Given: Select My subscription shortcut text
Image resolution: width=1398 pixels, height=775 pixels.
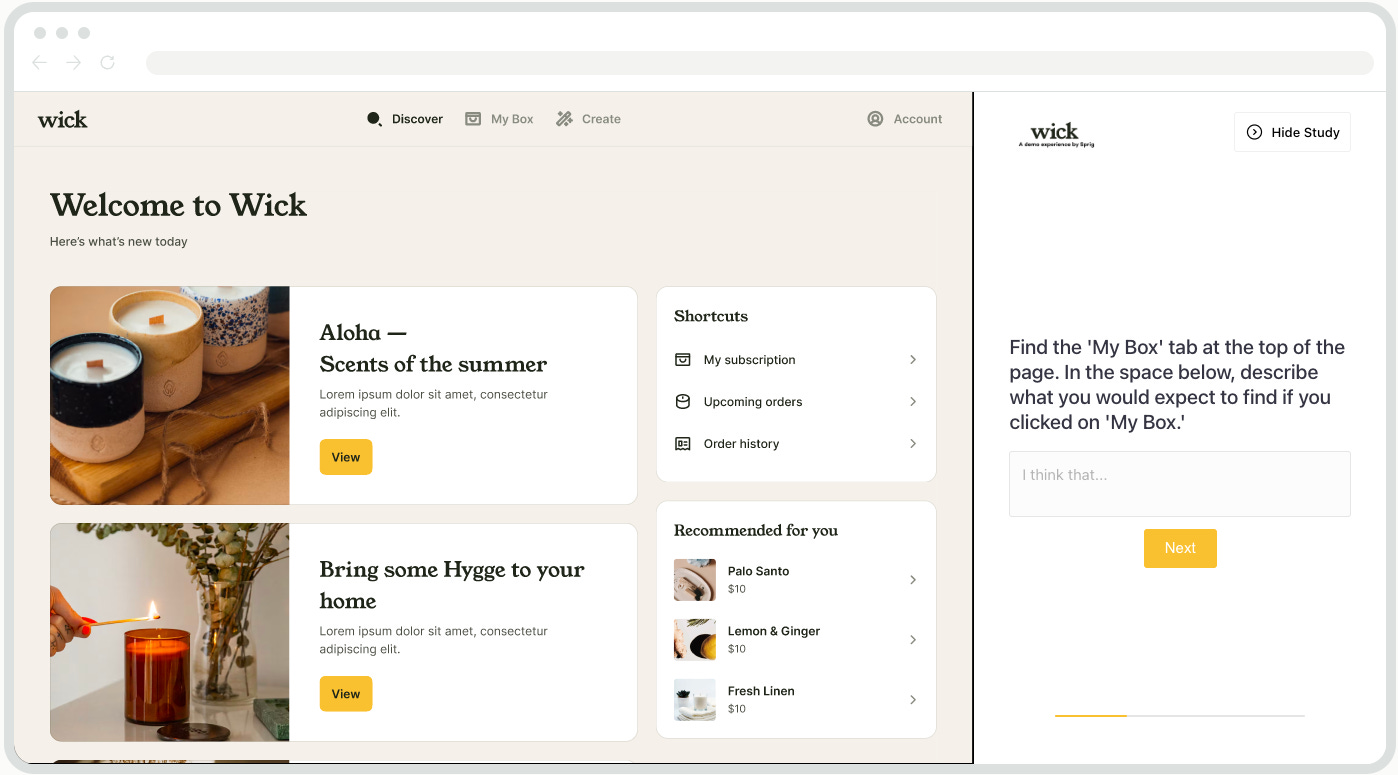Looking at the screenshot, I should coord(750,360).
